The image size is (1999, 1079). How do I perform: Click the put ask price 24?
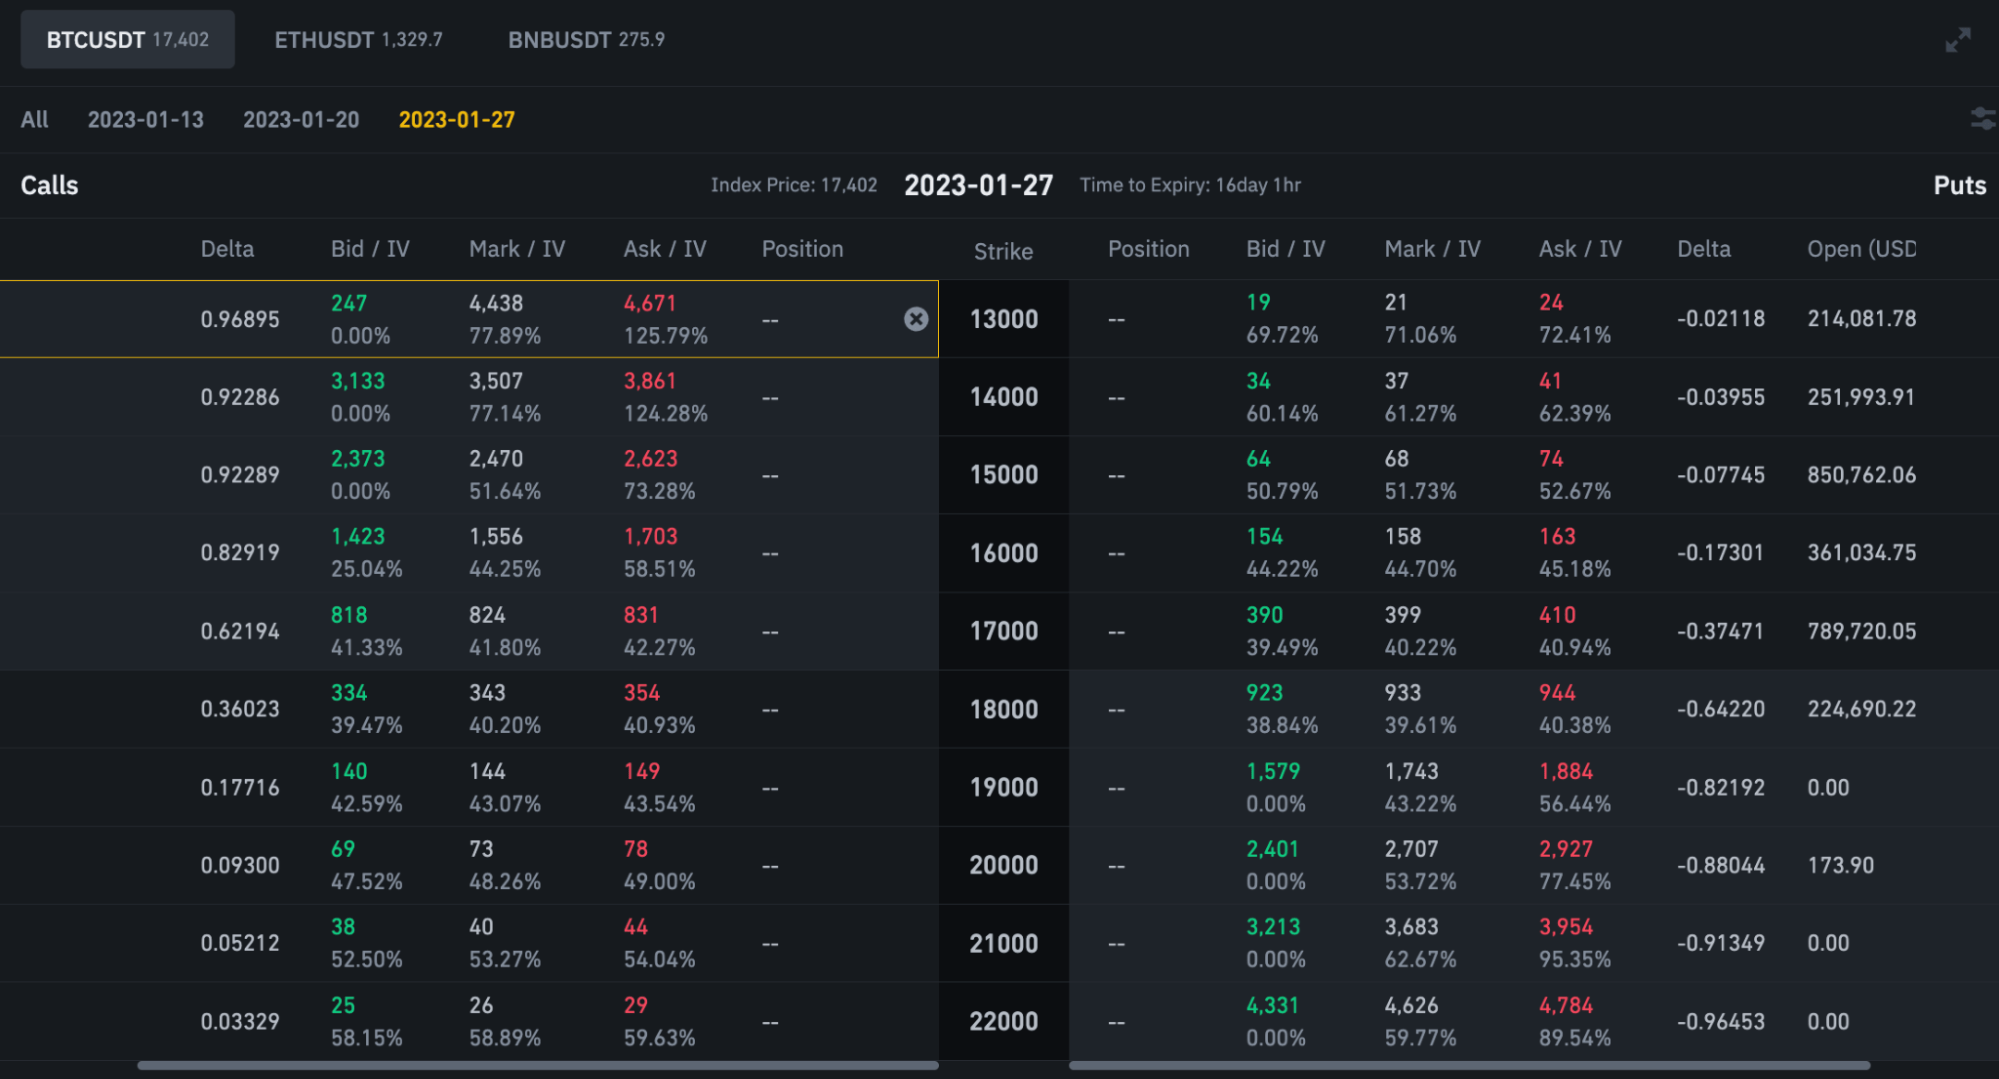(1551, 302)
